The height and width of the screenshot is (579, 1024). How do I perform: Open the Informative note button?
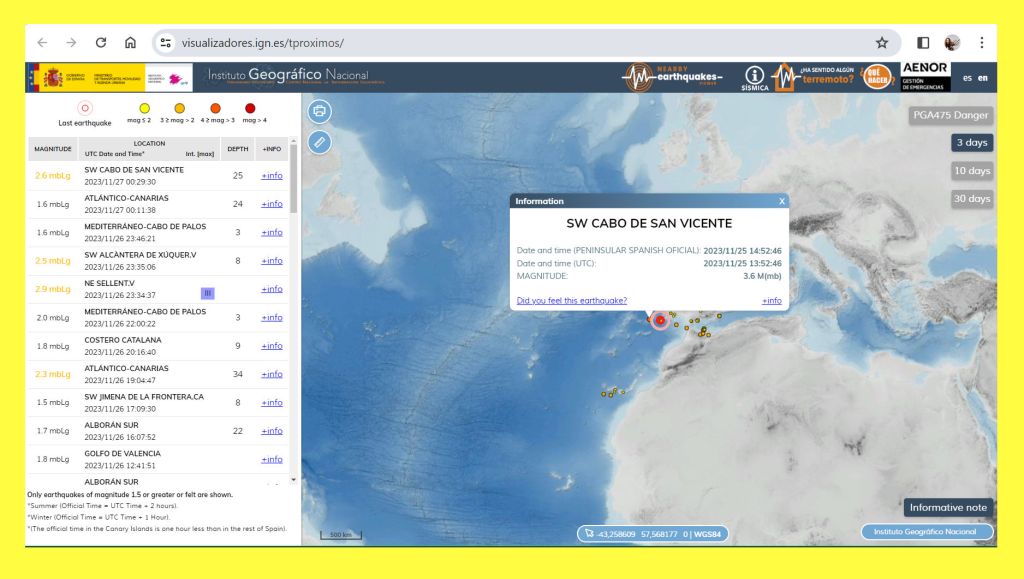click(948, 508)
